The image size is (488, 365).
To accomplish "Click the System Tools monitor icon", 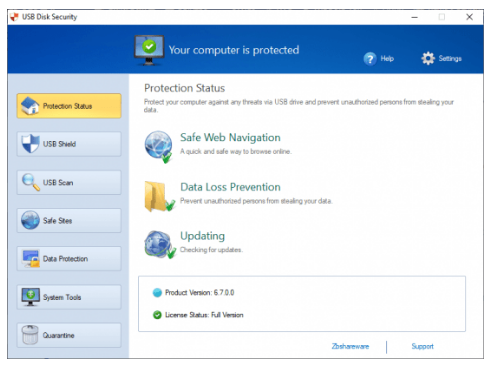I will pos(30,297).
